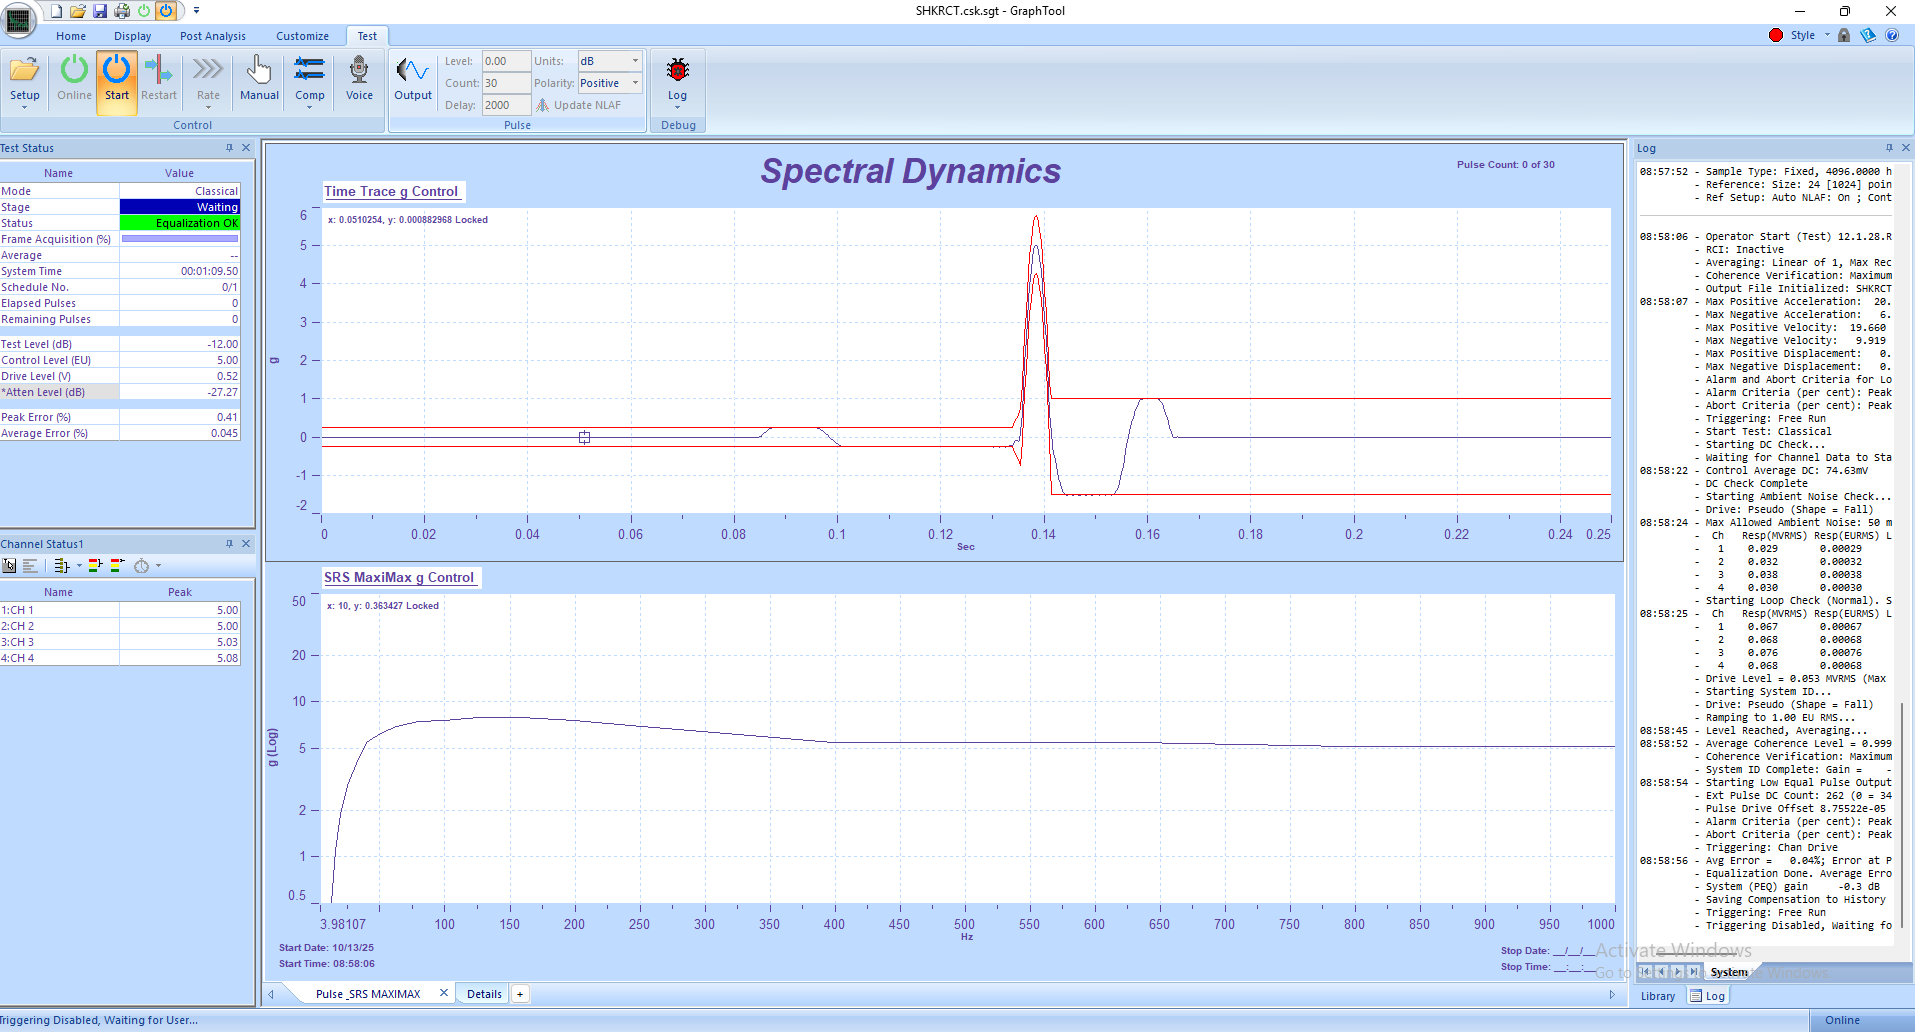Open the Library panel tab
This screenshot has width=1915, height=1032.
click(x=1658, y=996)
